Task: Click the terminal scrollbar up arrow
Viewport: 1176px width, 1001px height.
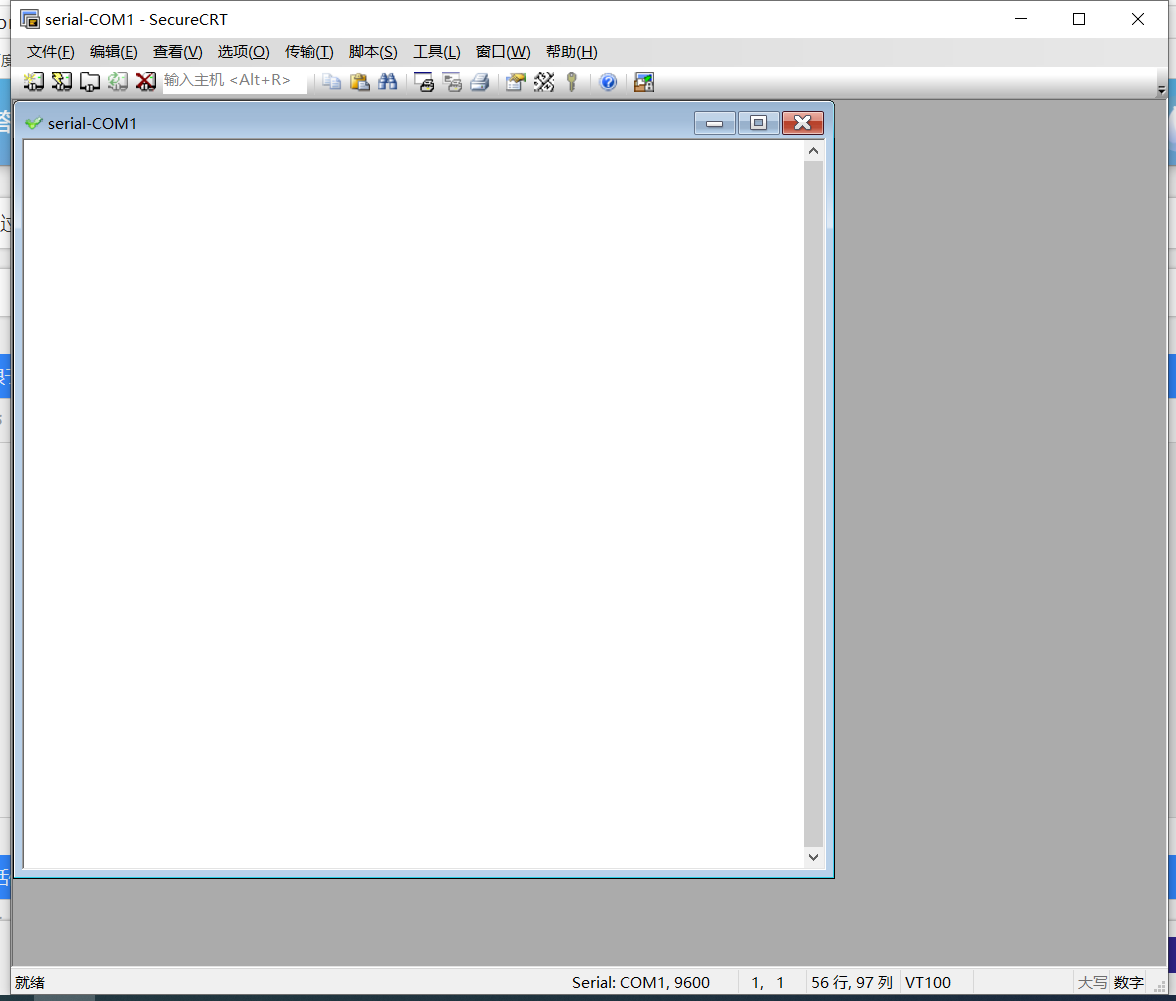Action: pos(813,151)
